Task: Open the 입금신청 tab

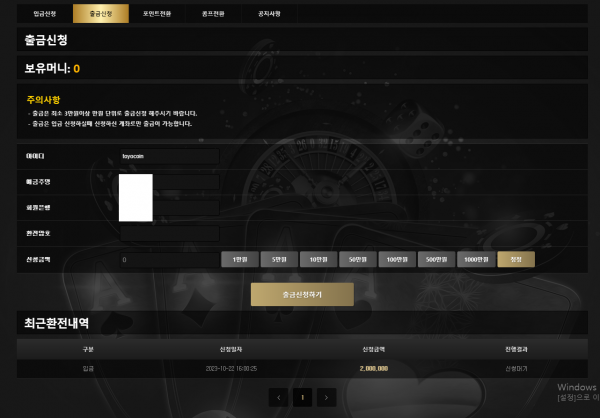Action: click(44, 14)
